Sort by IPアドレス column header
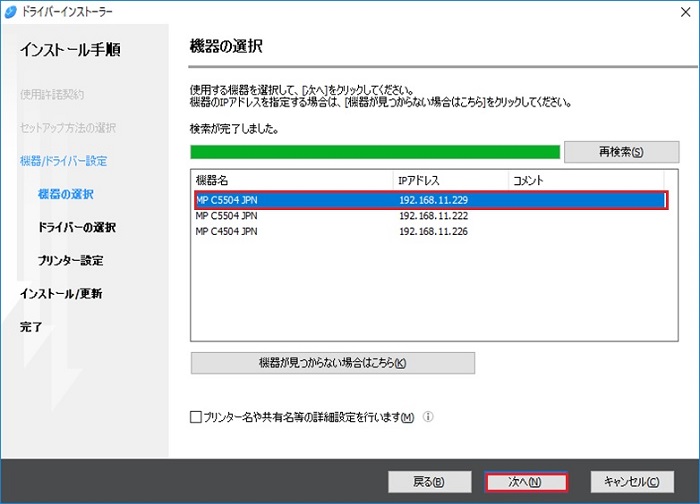The image size is (700, 504). click(x=450, y=180)
